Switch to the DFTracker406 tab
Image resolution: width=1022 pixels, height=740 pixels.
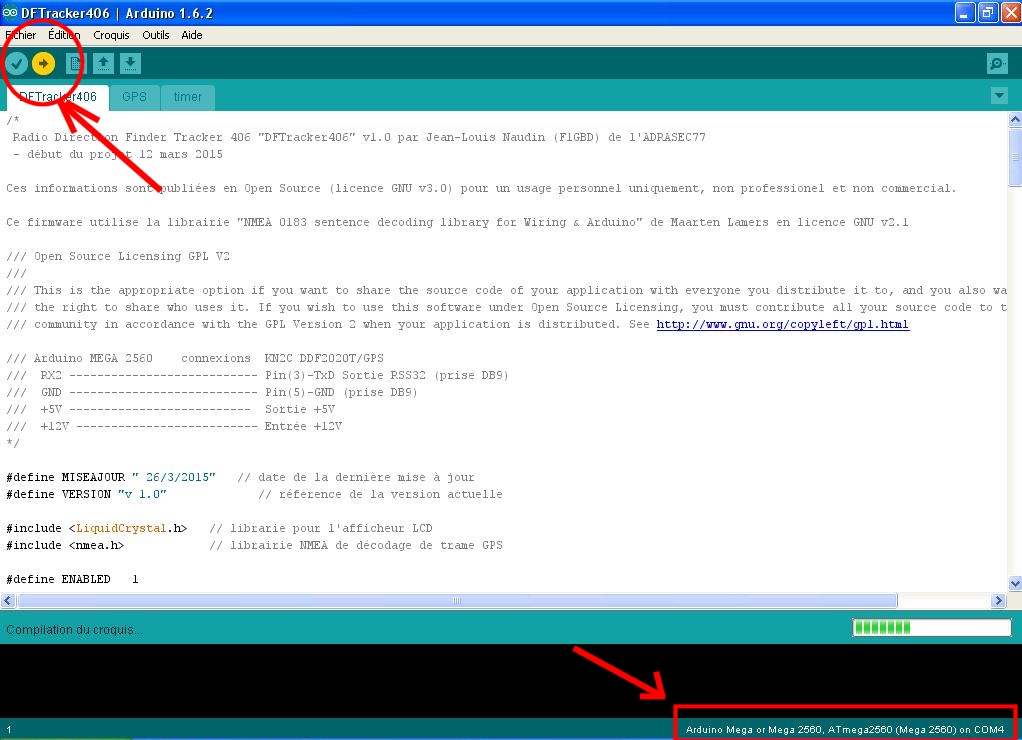(x=57, y=97)
